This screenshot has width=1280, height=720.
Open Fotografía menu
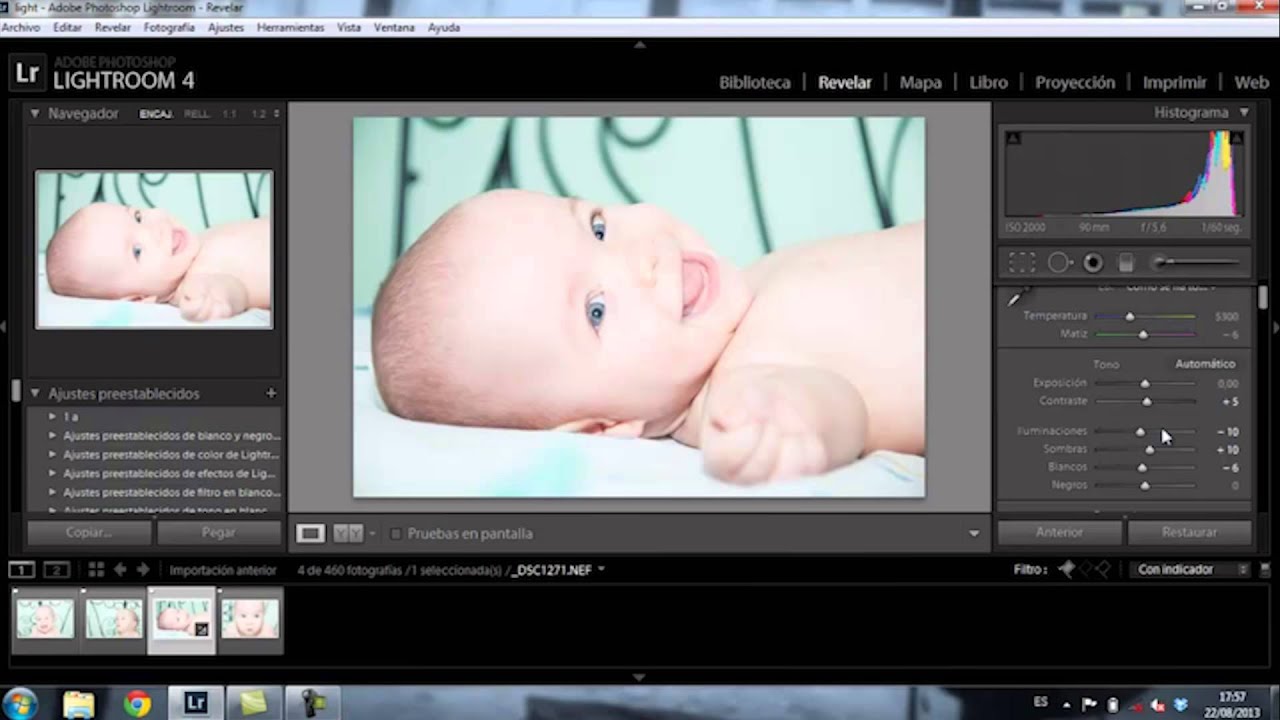point(169,28)
